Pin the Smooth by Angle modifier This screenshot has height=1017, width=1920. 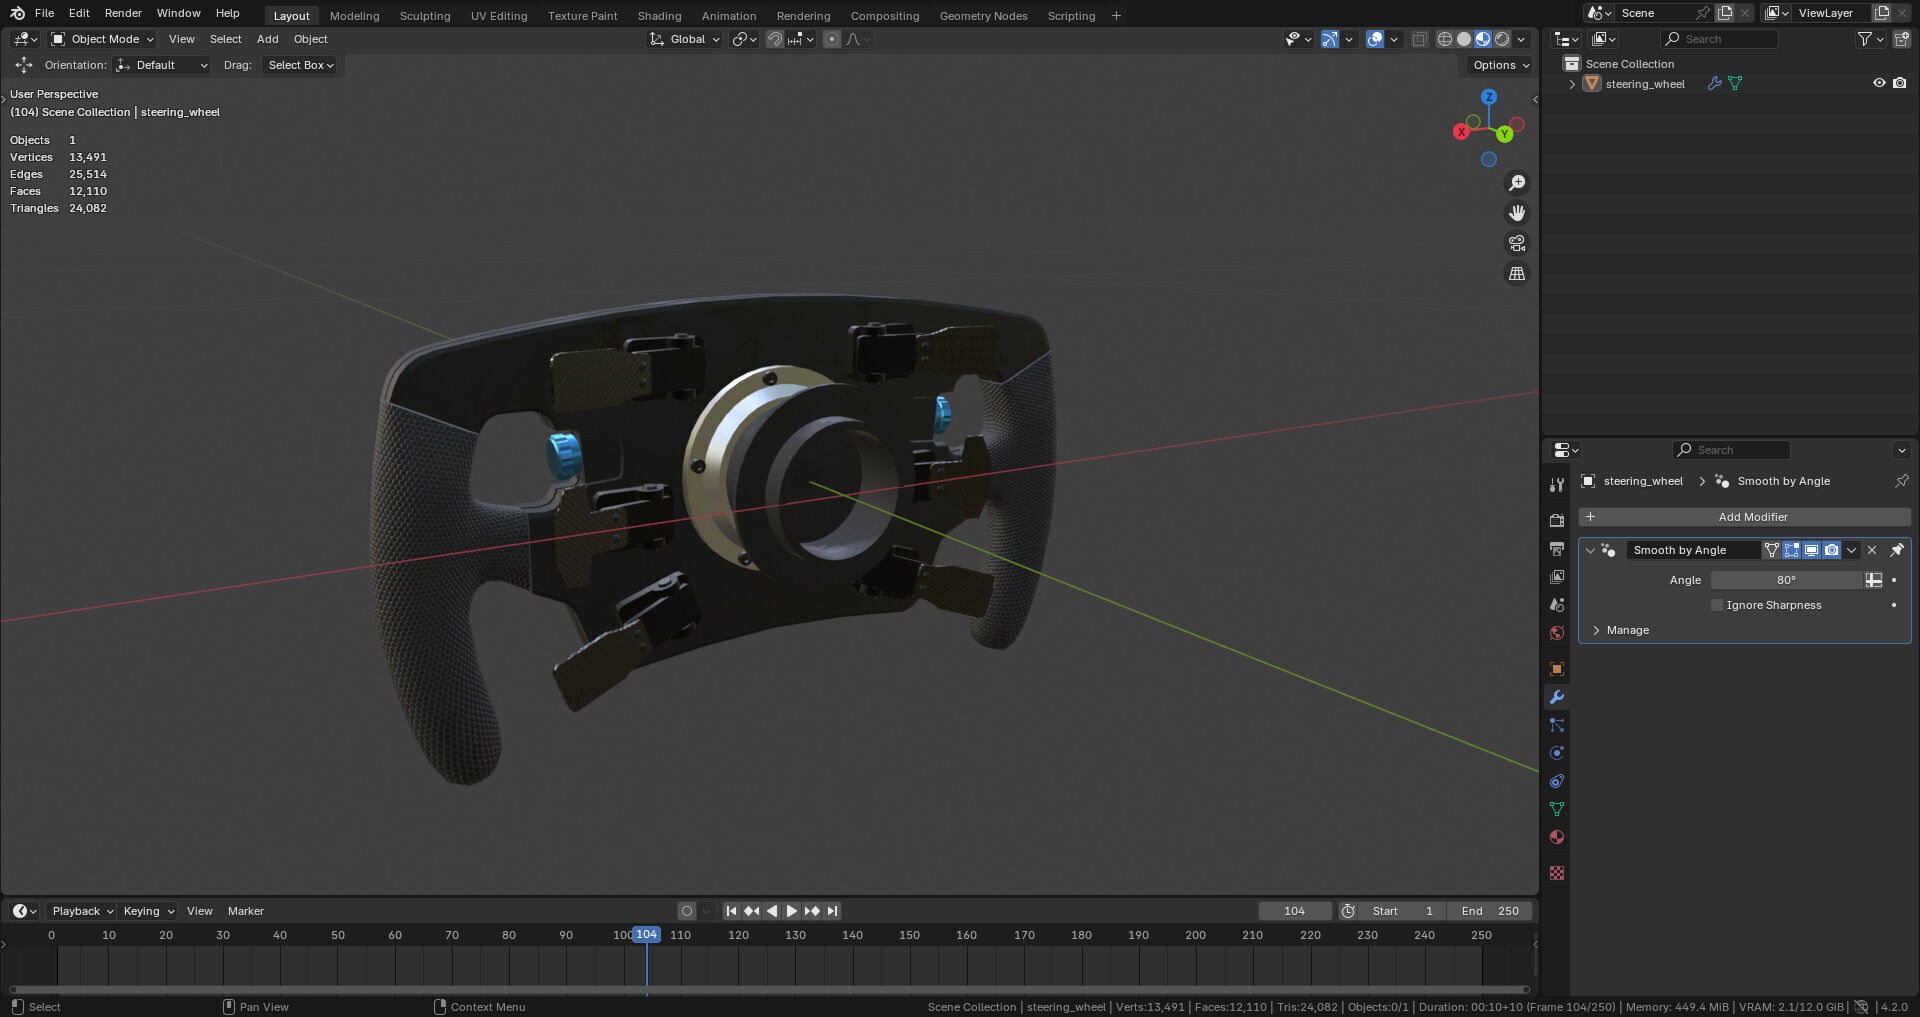pos(1896,550)
